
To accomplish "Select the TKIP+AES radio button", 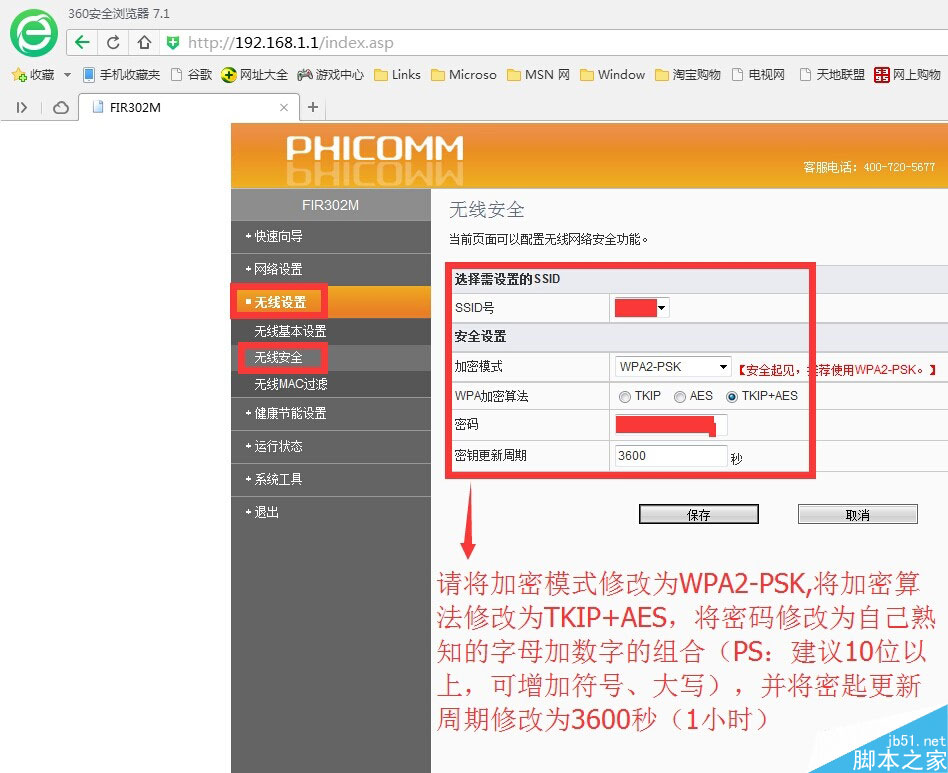I will (x=732, y=396).
